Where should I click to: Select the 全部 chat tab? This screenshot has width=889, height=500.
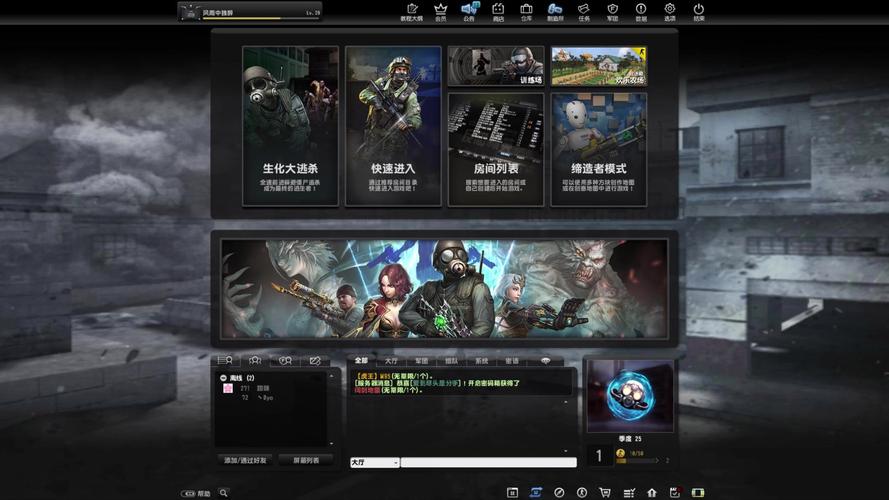click(362, 361)
